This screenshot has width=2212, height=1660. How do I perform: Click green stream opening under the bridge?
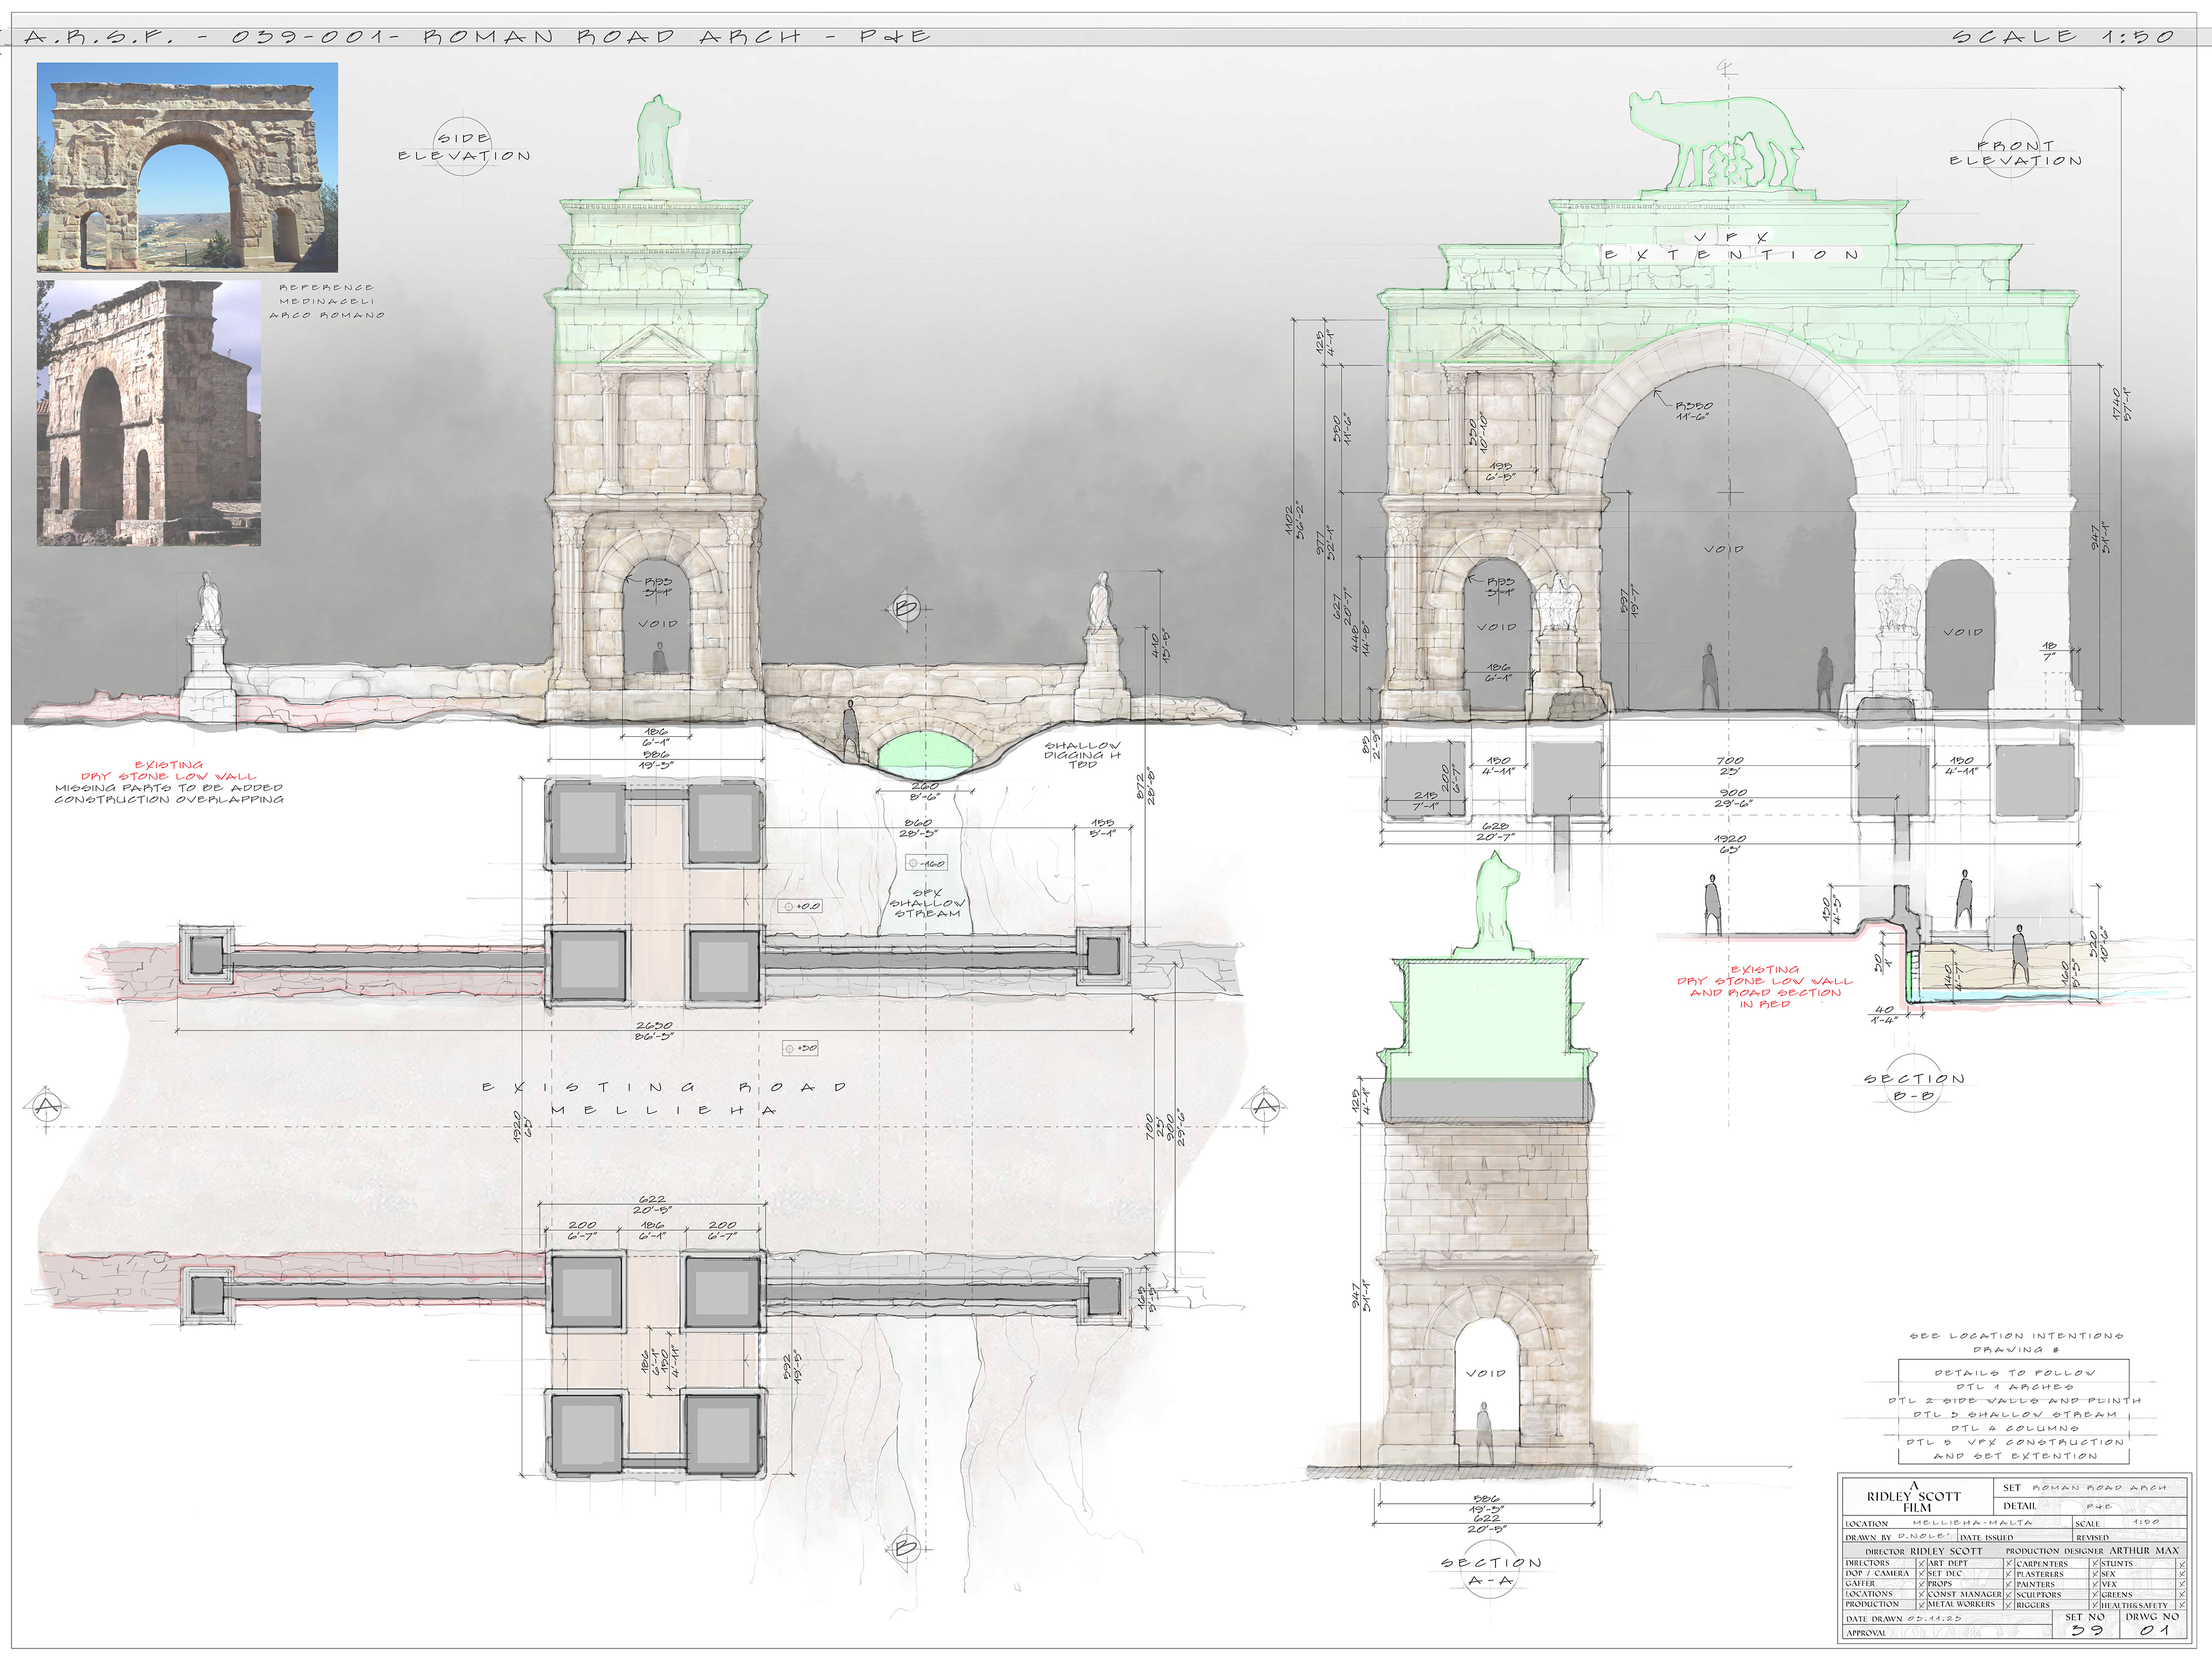[x=925, y=750]
